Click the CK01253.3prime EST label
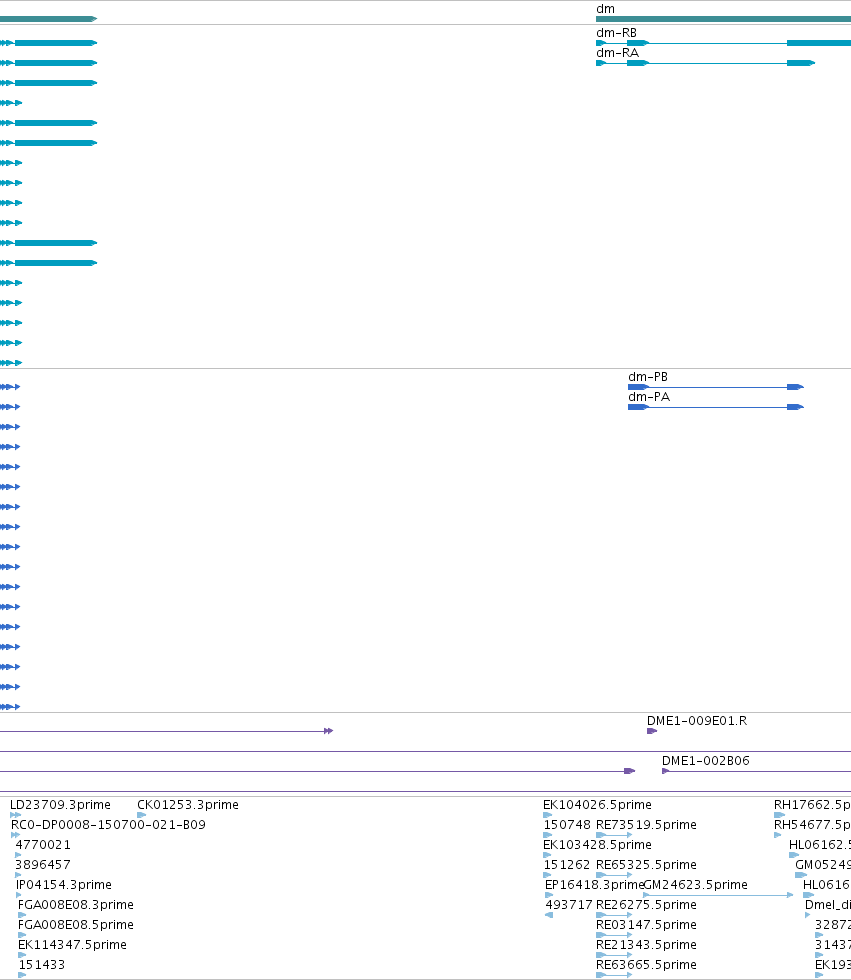Image resolution: width=851 pixels, height=980 pixels. (187, 804)
